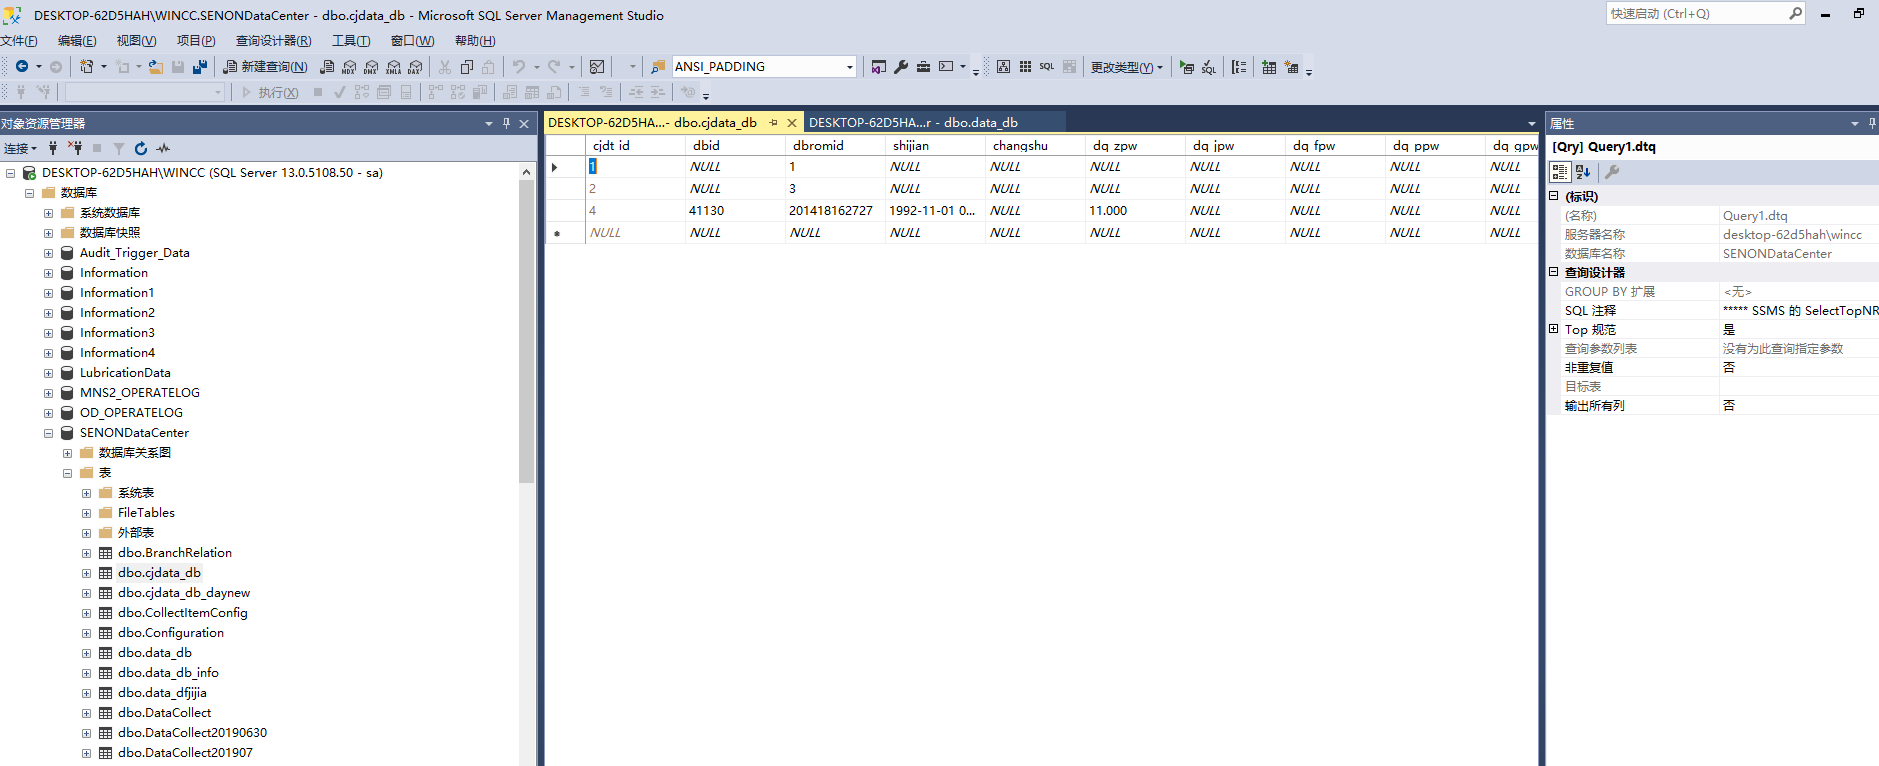Switch to the dbo.data_db tab
1879x766 pixels.
tap(912, 123)
